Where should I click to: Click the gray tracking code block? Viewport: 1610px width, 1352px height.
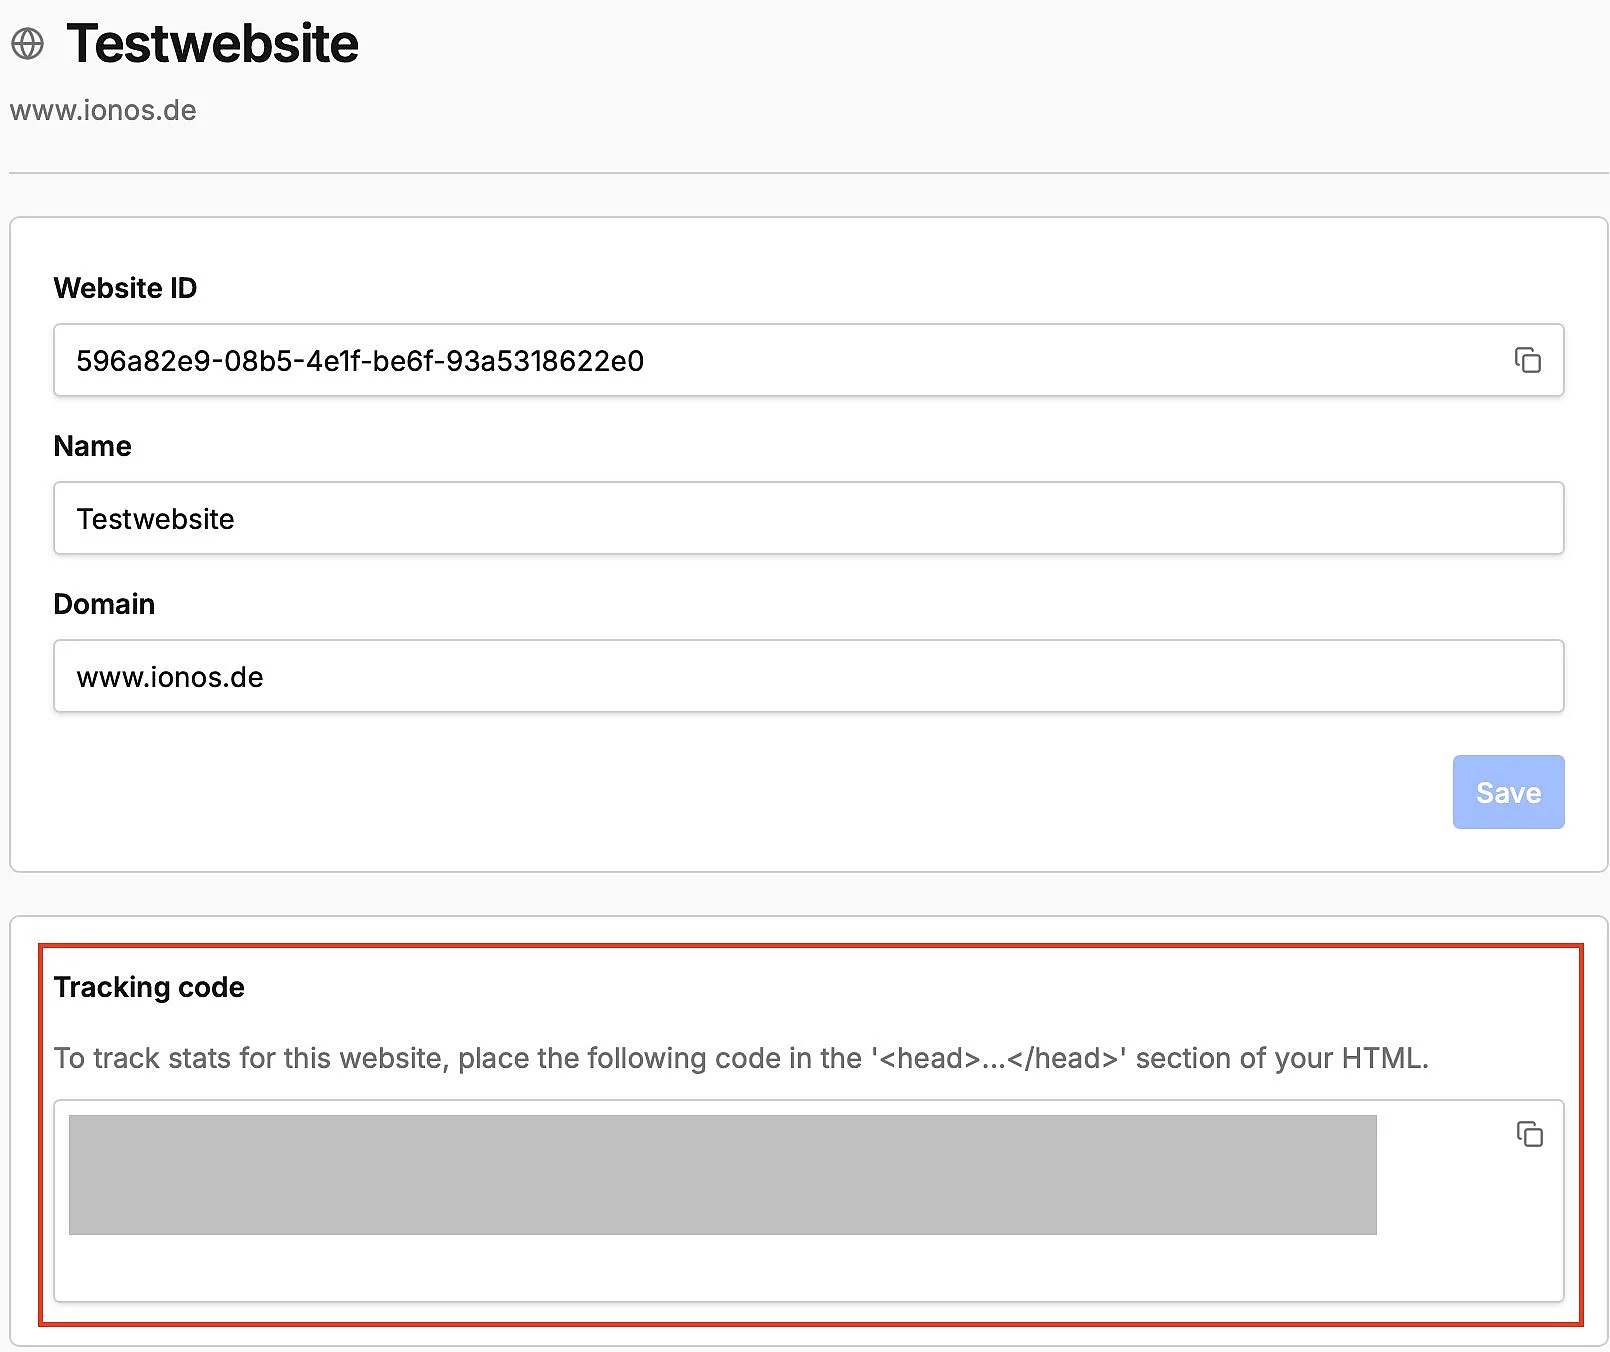[x=722, y=1175]
